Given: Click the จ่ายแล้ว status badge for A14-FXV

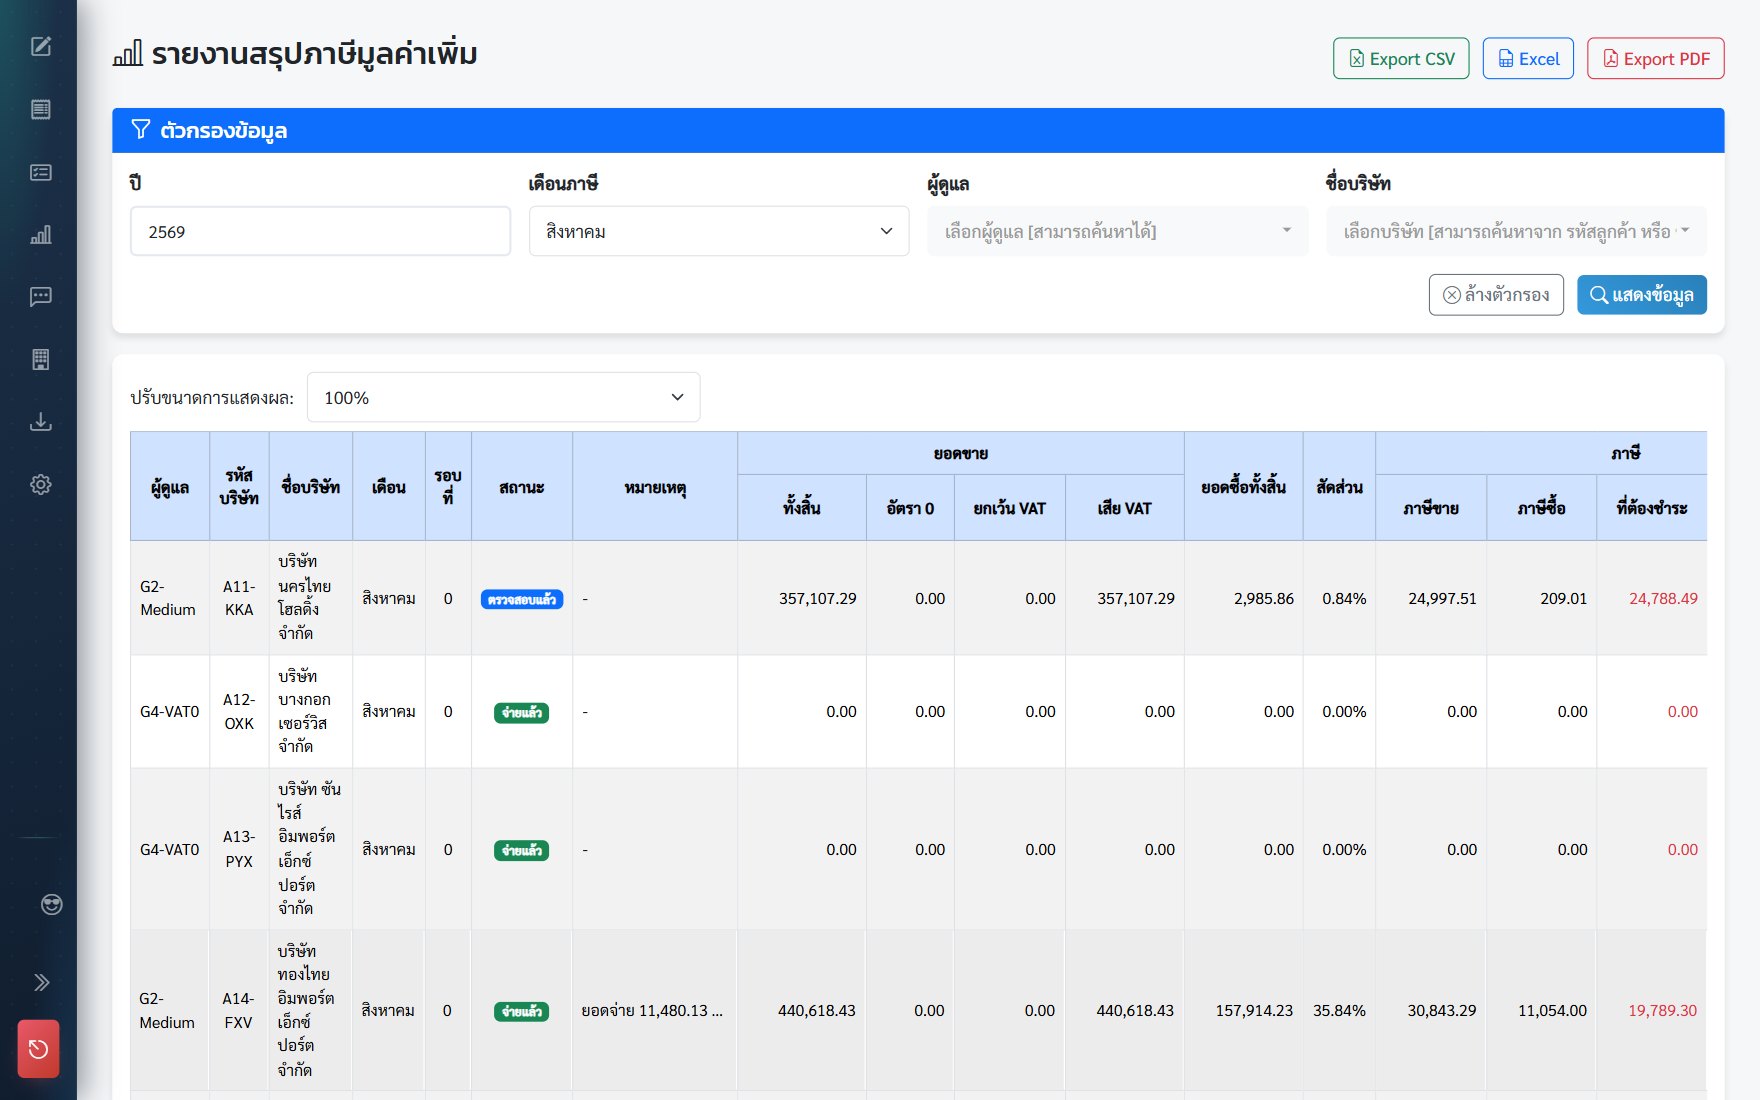Looking at the screenshot, I should 522,1011.
